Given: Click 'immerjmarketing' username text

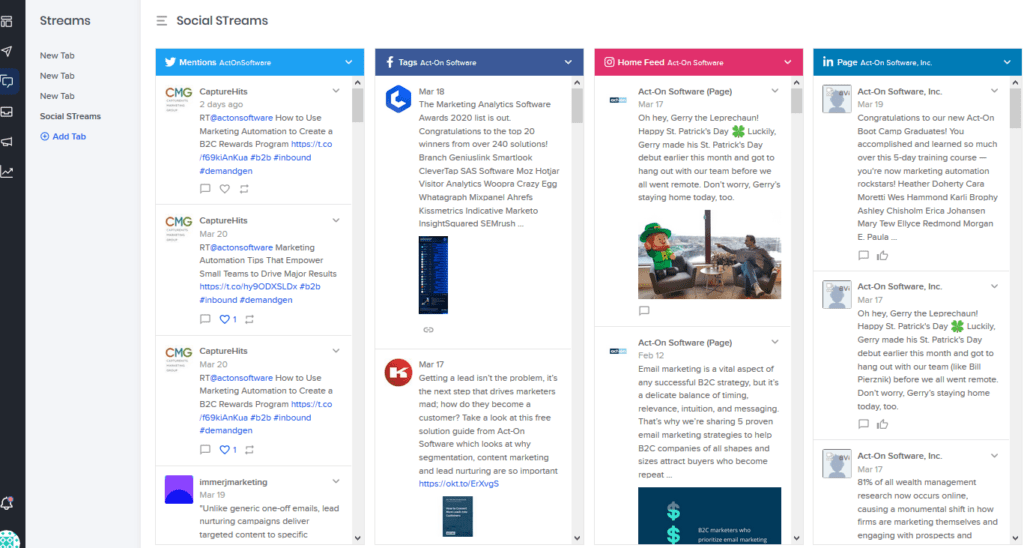Looking at the screenshot, I should coord(233,482).
